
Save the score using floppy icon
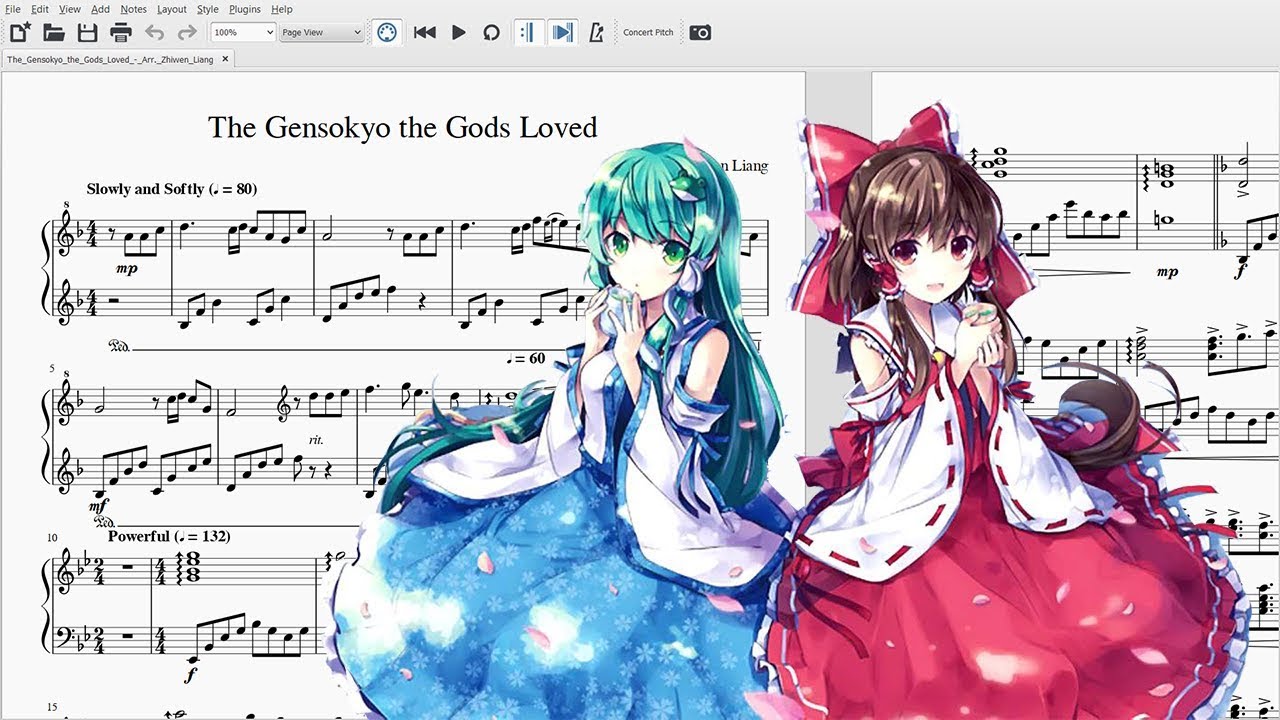point(88,32)
